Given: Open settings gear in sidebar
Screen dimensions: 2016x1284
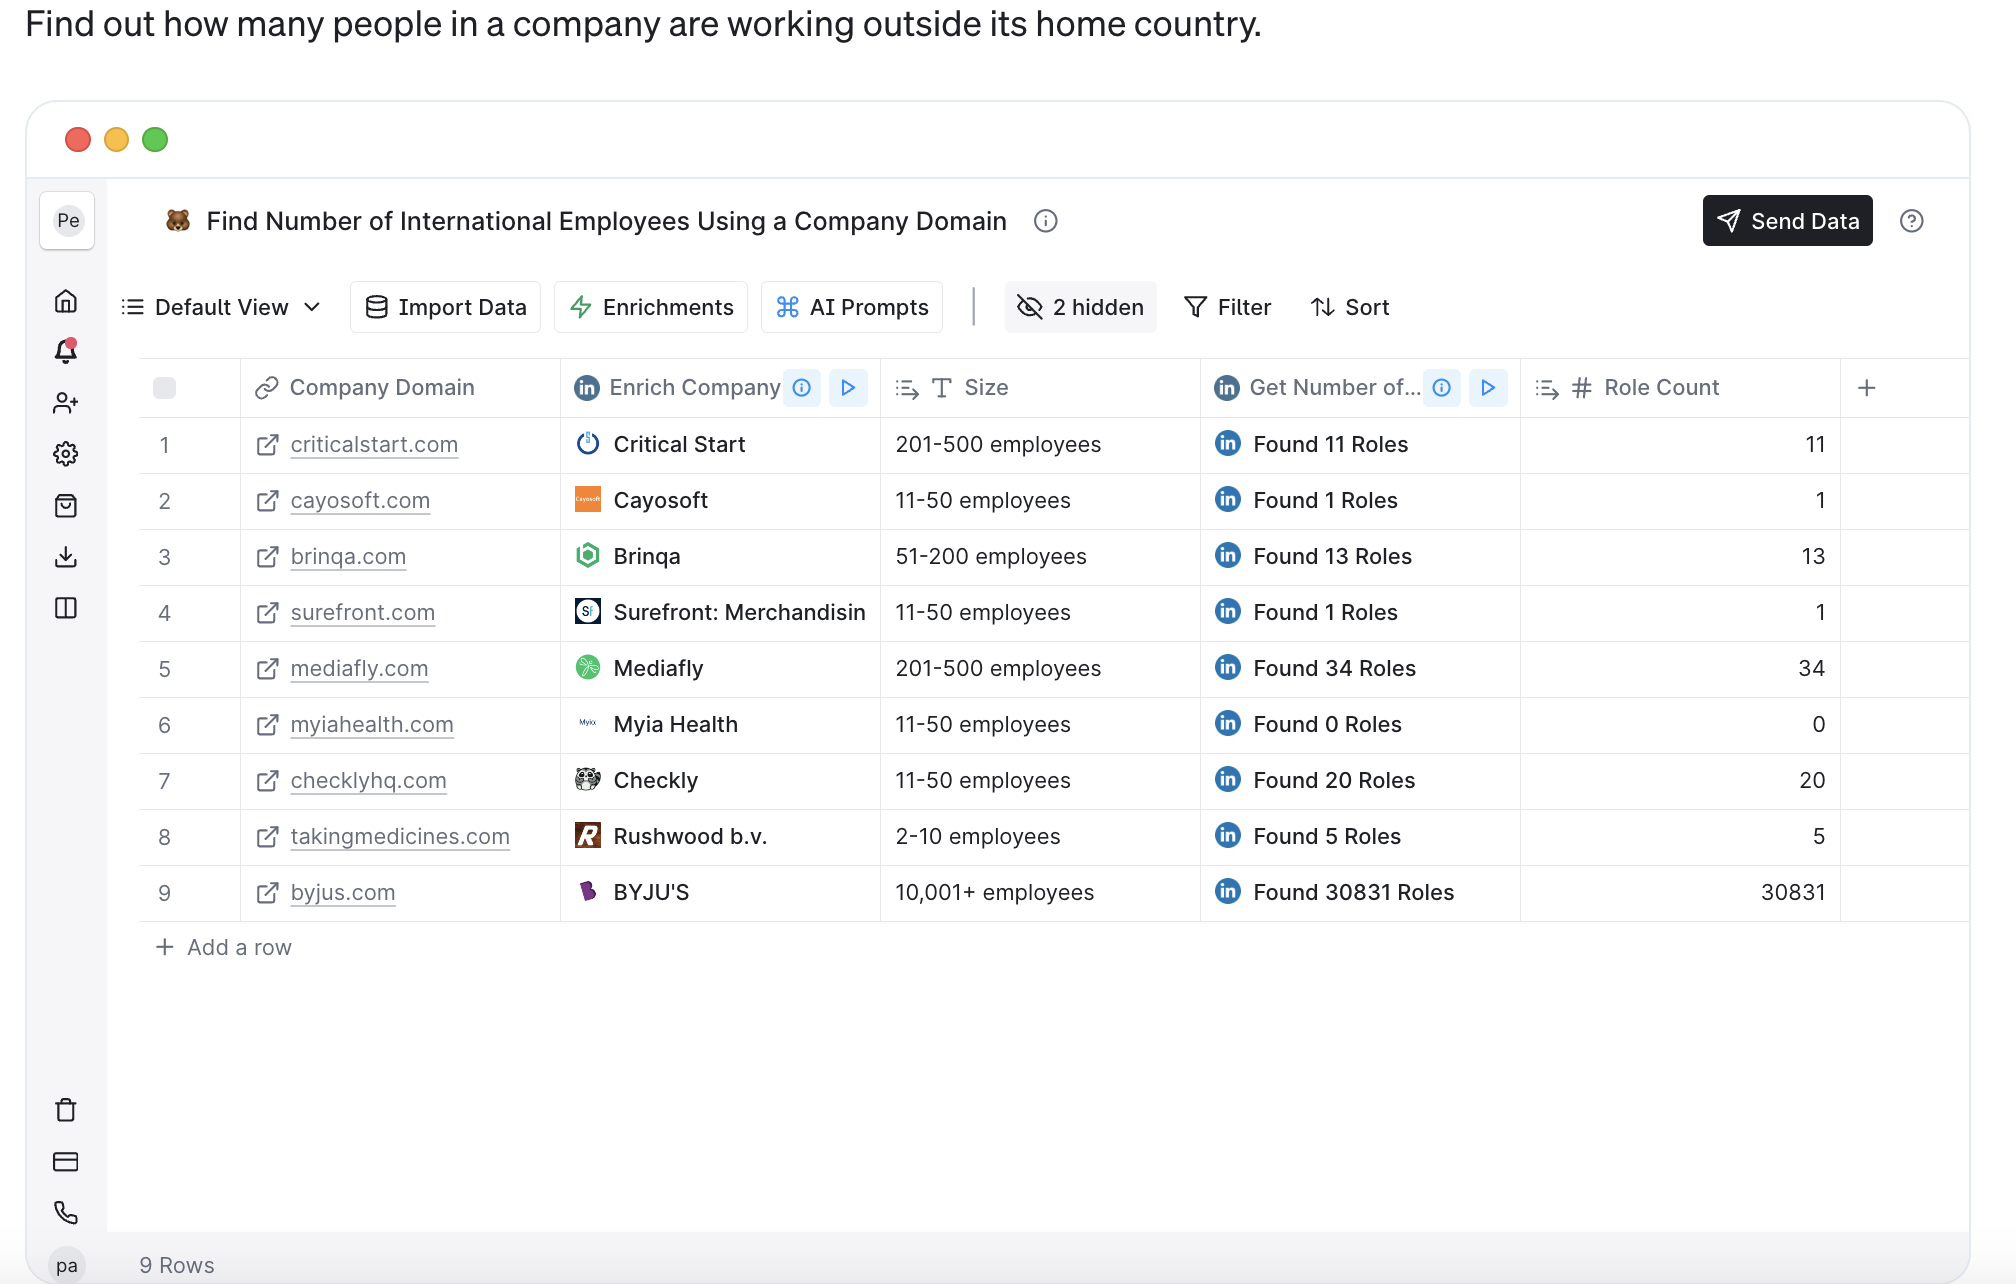Looking at the screenshot, I should pos(66,454).
